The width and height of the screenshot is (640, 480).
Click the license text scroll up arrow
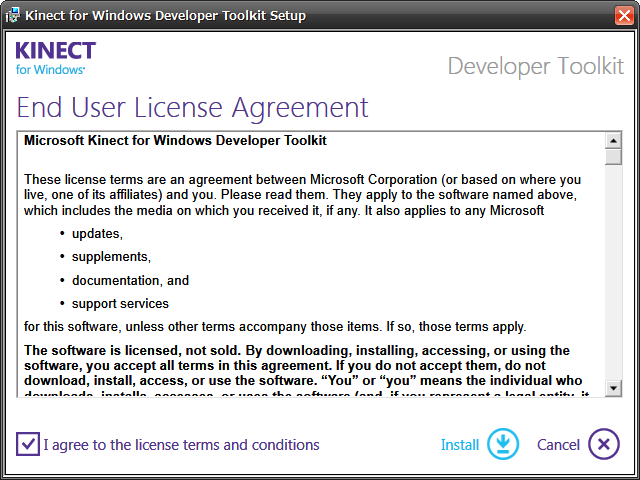coord(613,141)
